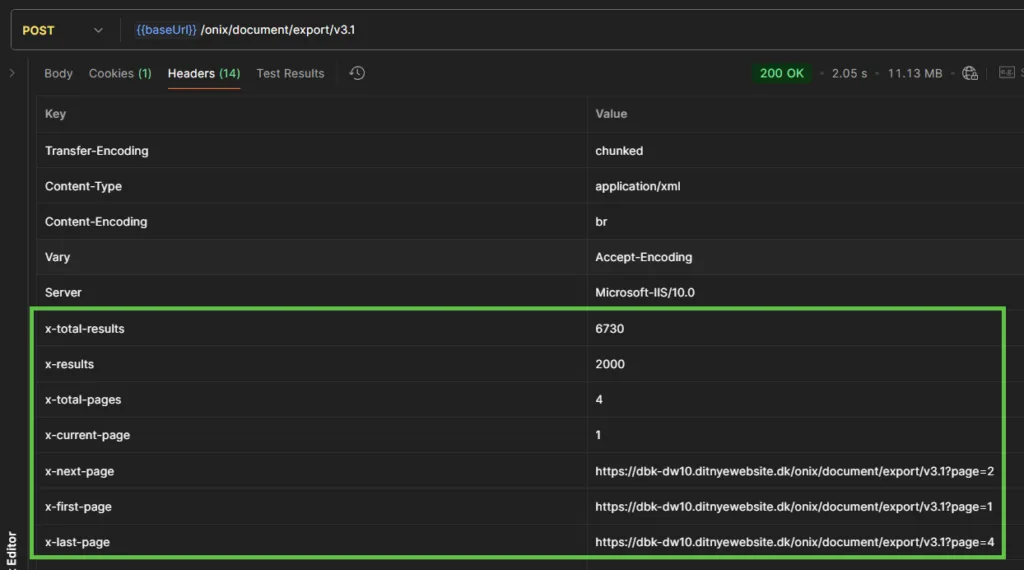Open the network globe lock icon
Image resolution: width=1024 pixels, height=570 pixels.
[x=970, y=73]
